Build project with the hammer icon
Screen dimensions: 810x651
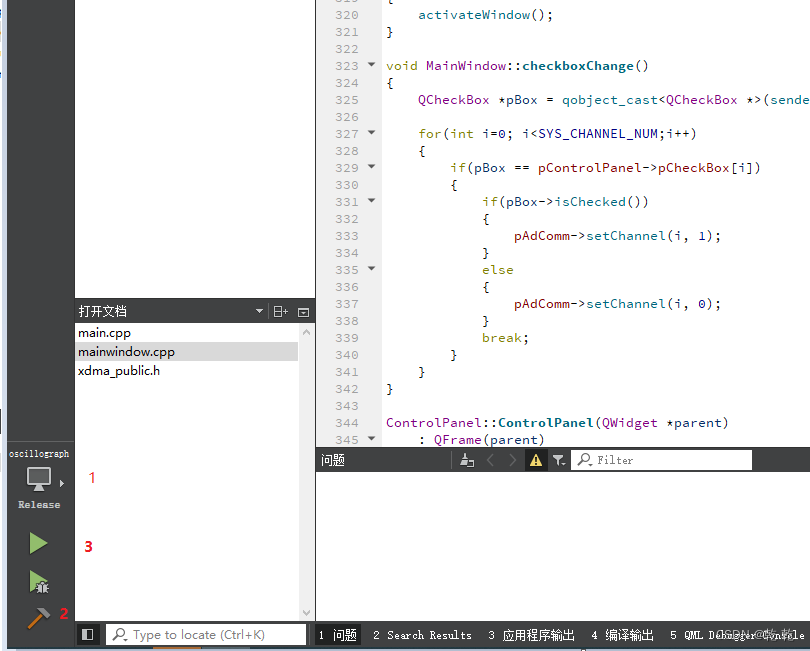[x=39, y=617]
